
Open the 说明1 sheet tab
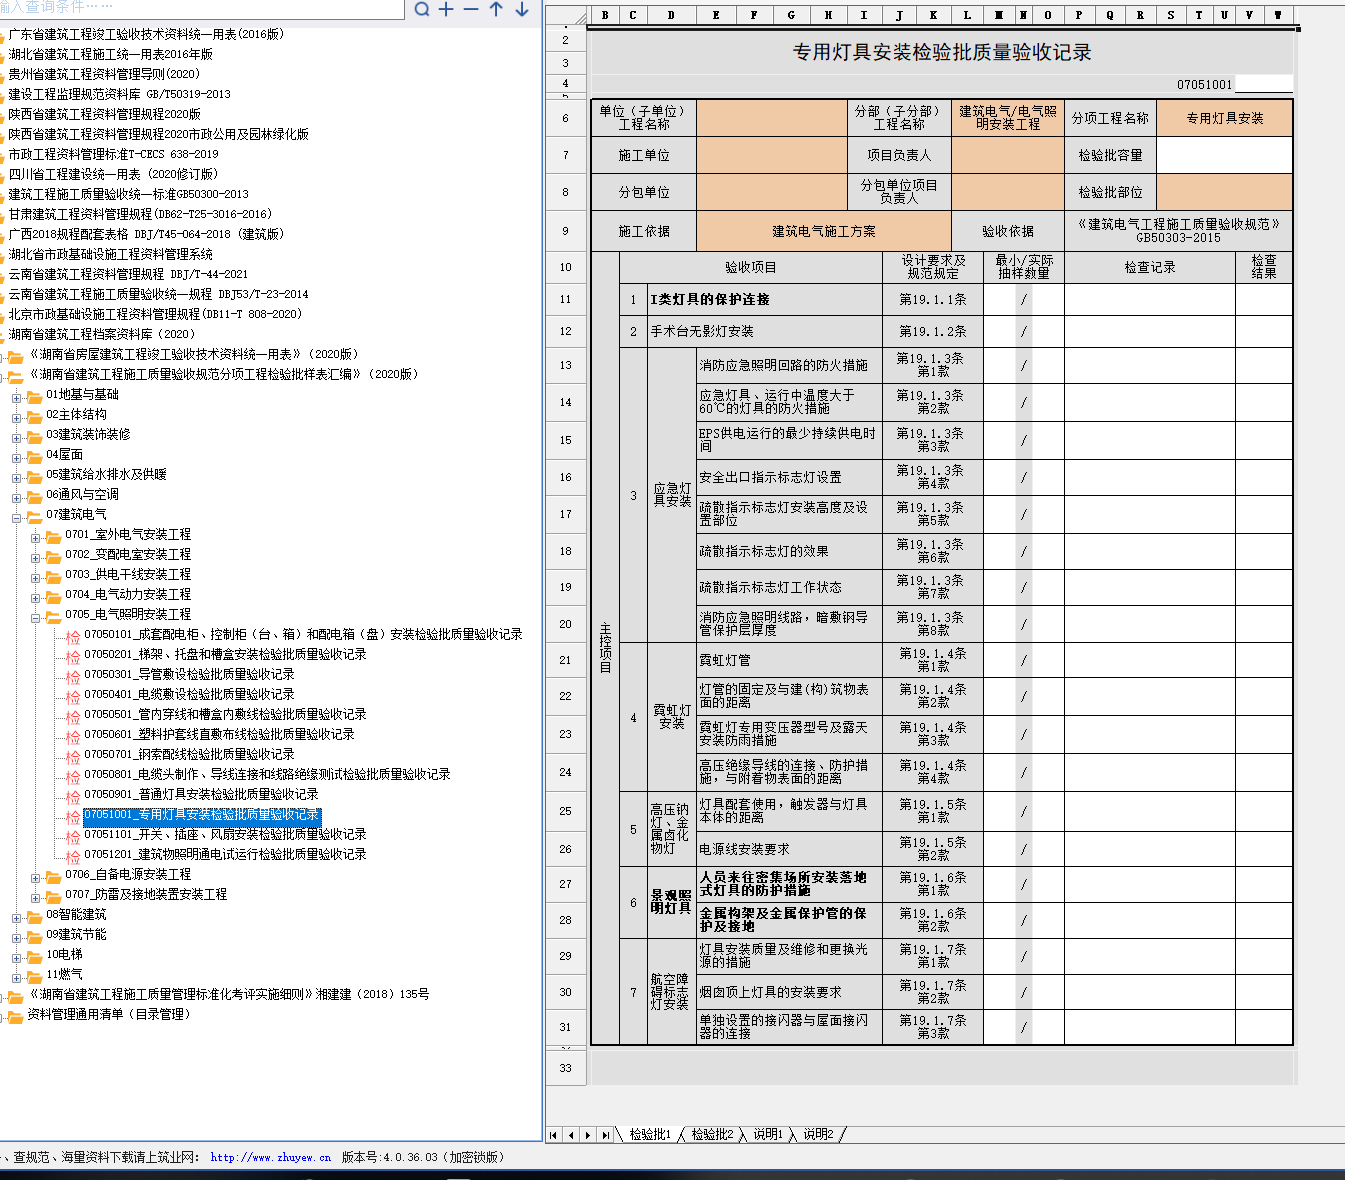(768, 1134)
